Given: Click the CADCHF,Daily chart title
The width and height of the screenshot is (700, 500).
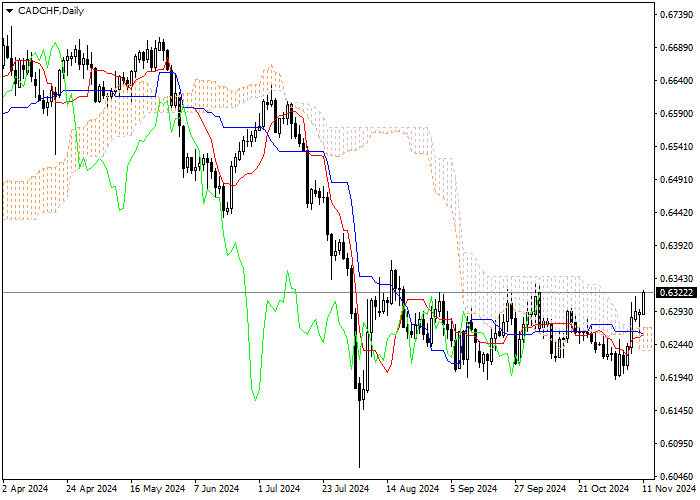Looking at the screenshot, I should click(51, 11).
